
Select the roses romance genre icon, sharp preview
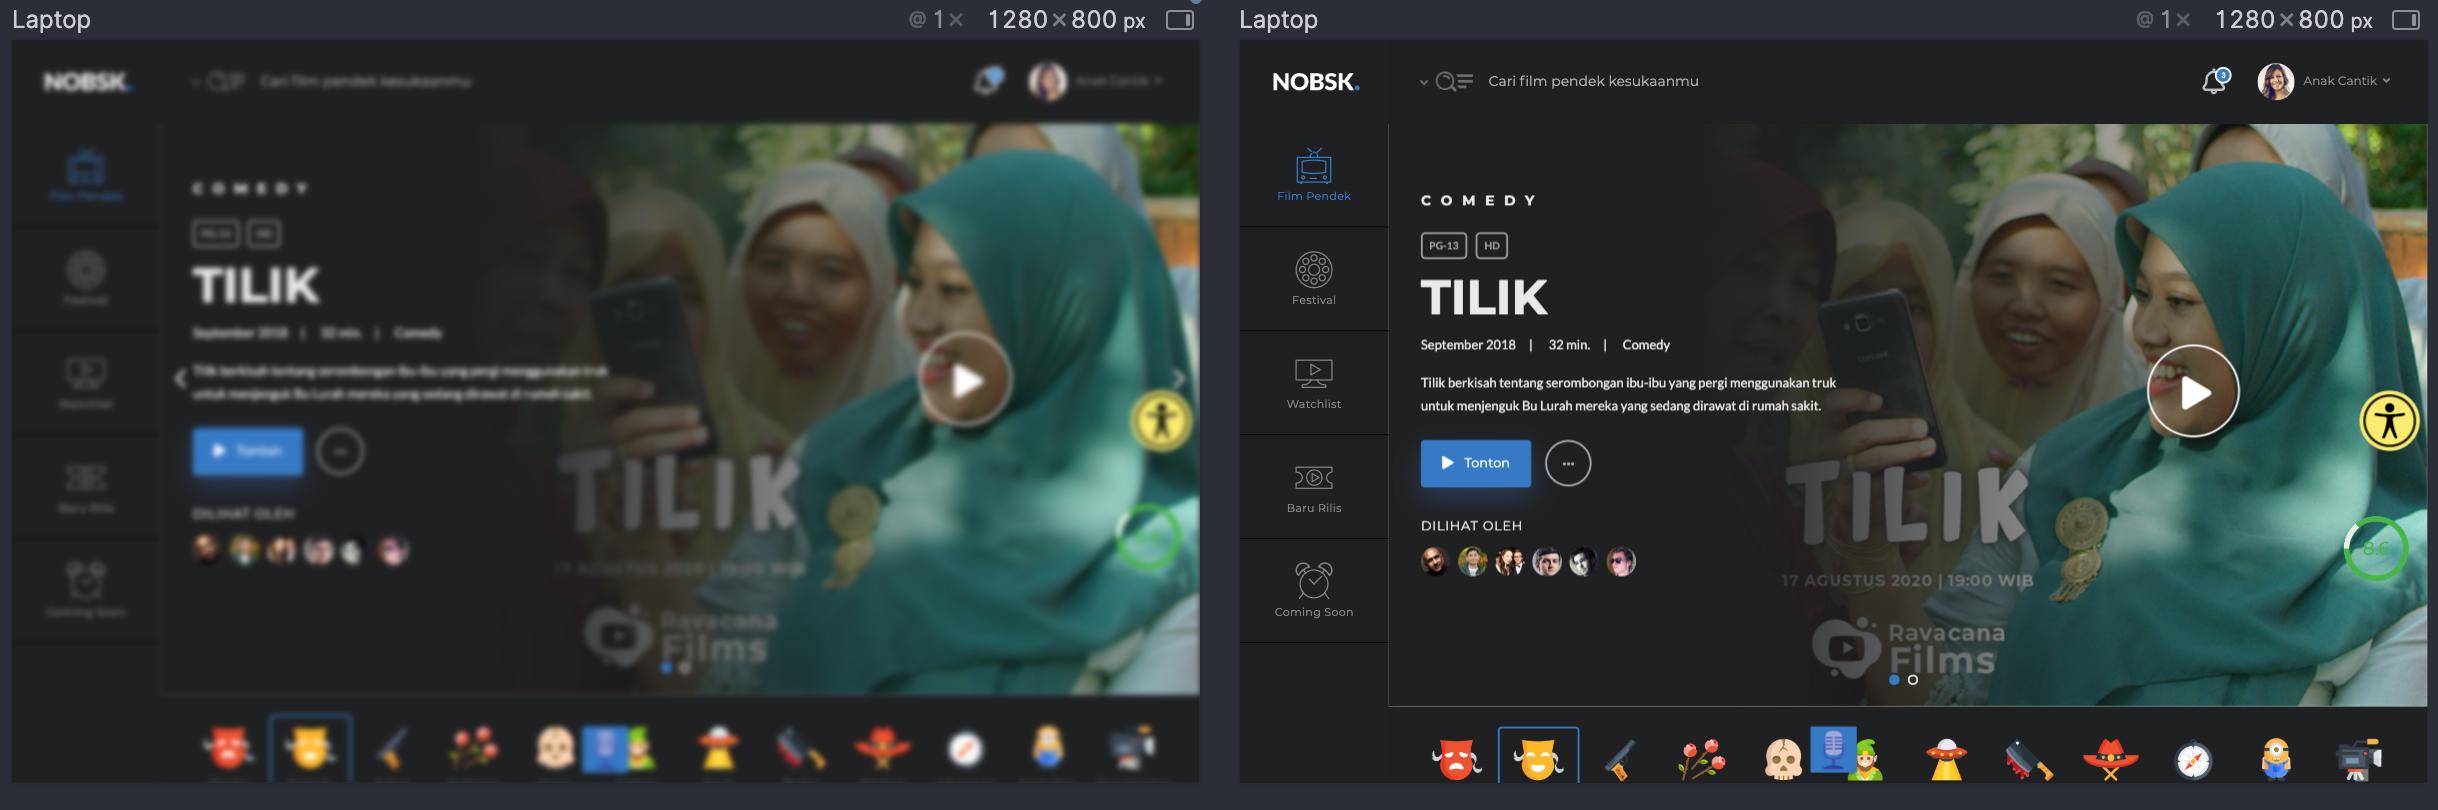[x=1701, y=759]
